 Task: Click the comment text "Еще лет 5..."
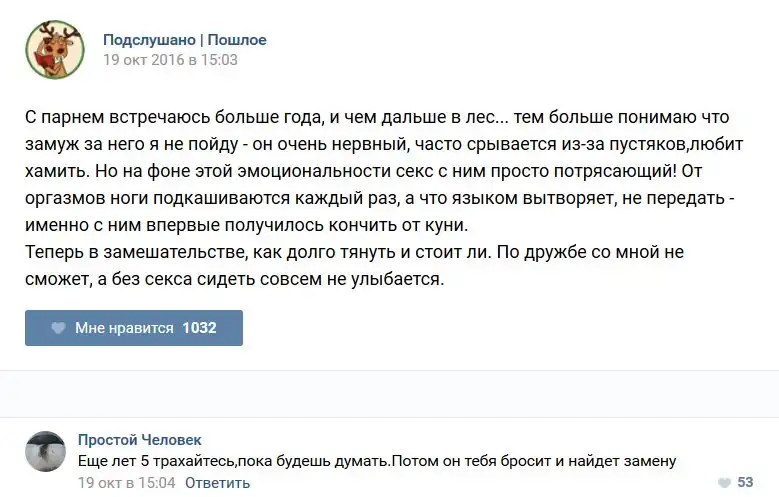tap(377, 461)
